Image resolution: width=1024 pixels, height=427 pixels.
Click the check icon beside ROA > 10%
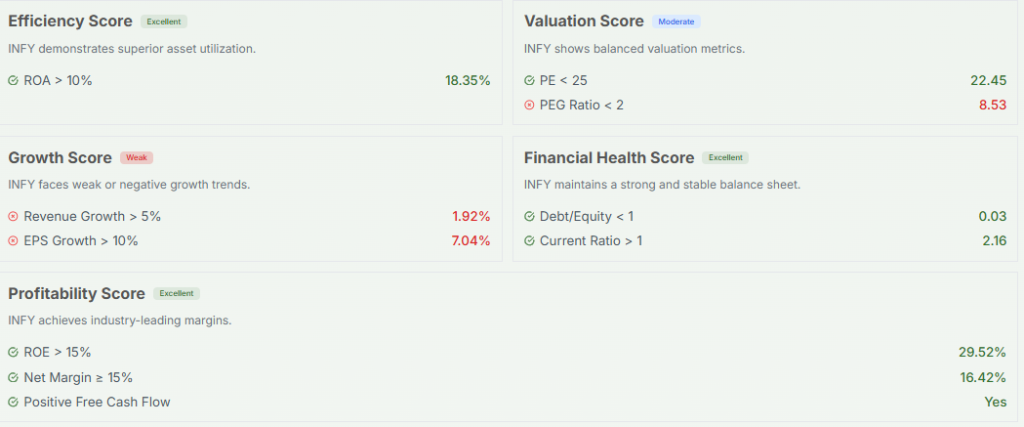(13, 81)
